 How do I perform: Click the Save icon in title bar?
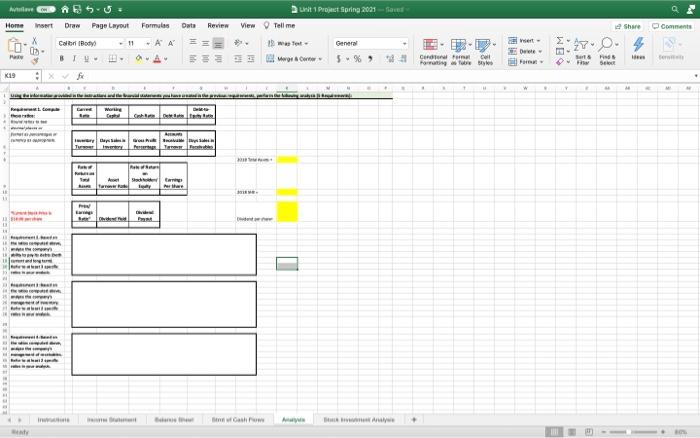77,9
